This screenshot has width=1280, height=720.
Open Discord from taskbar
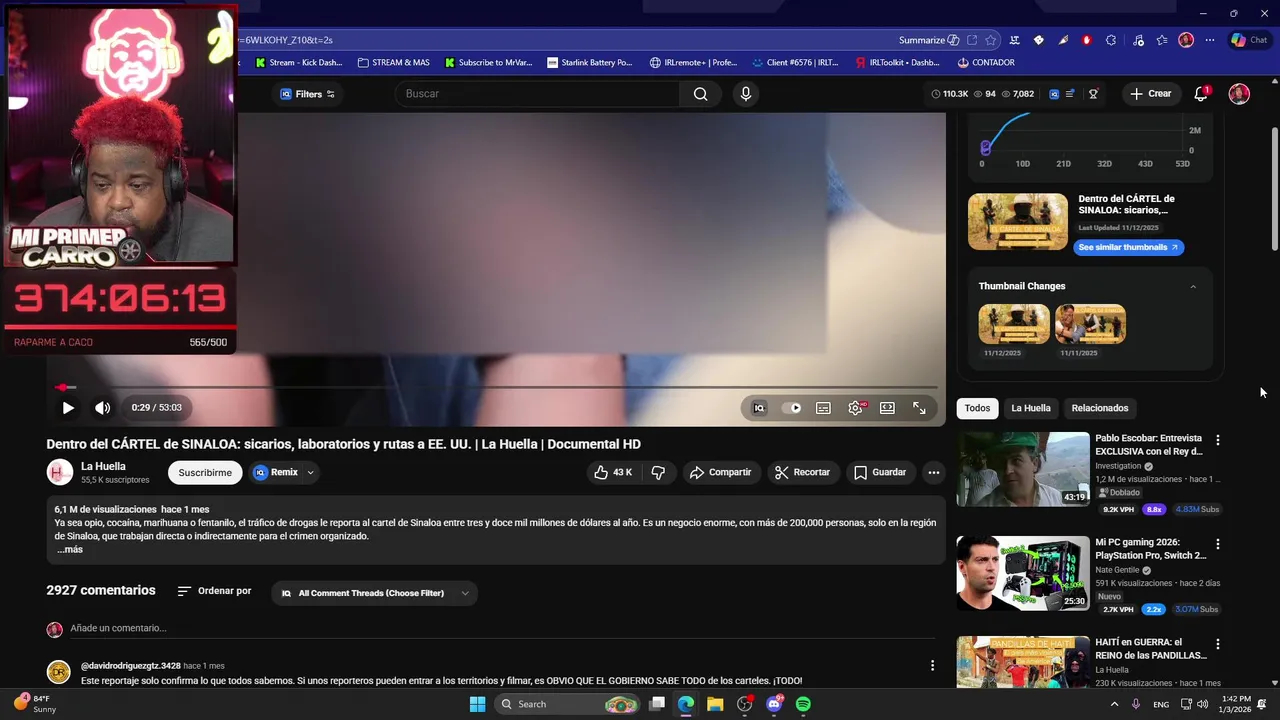774,704
